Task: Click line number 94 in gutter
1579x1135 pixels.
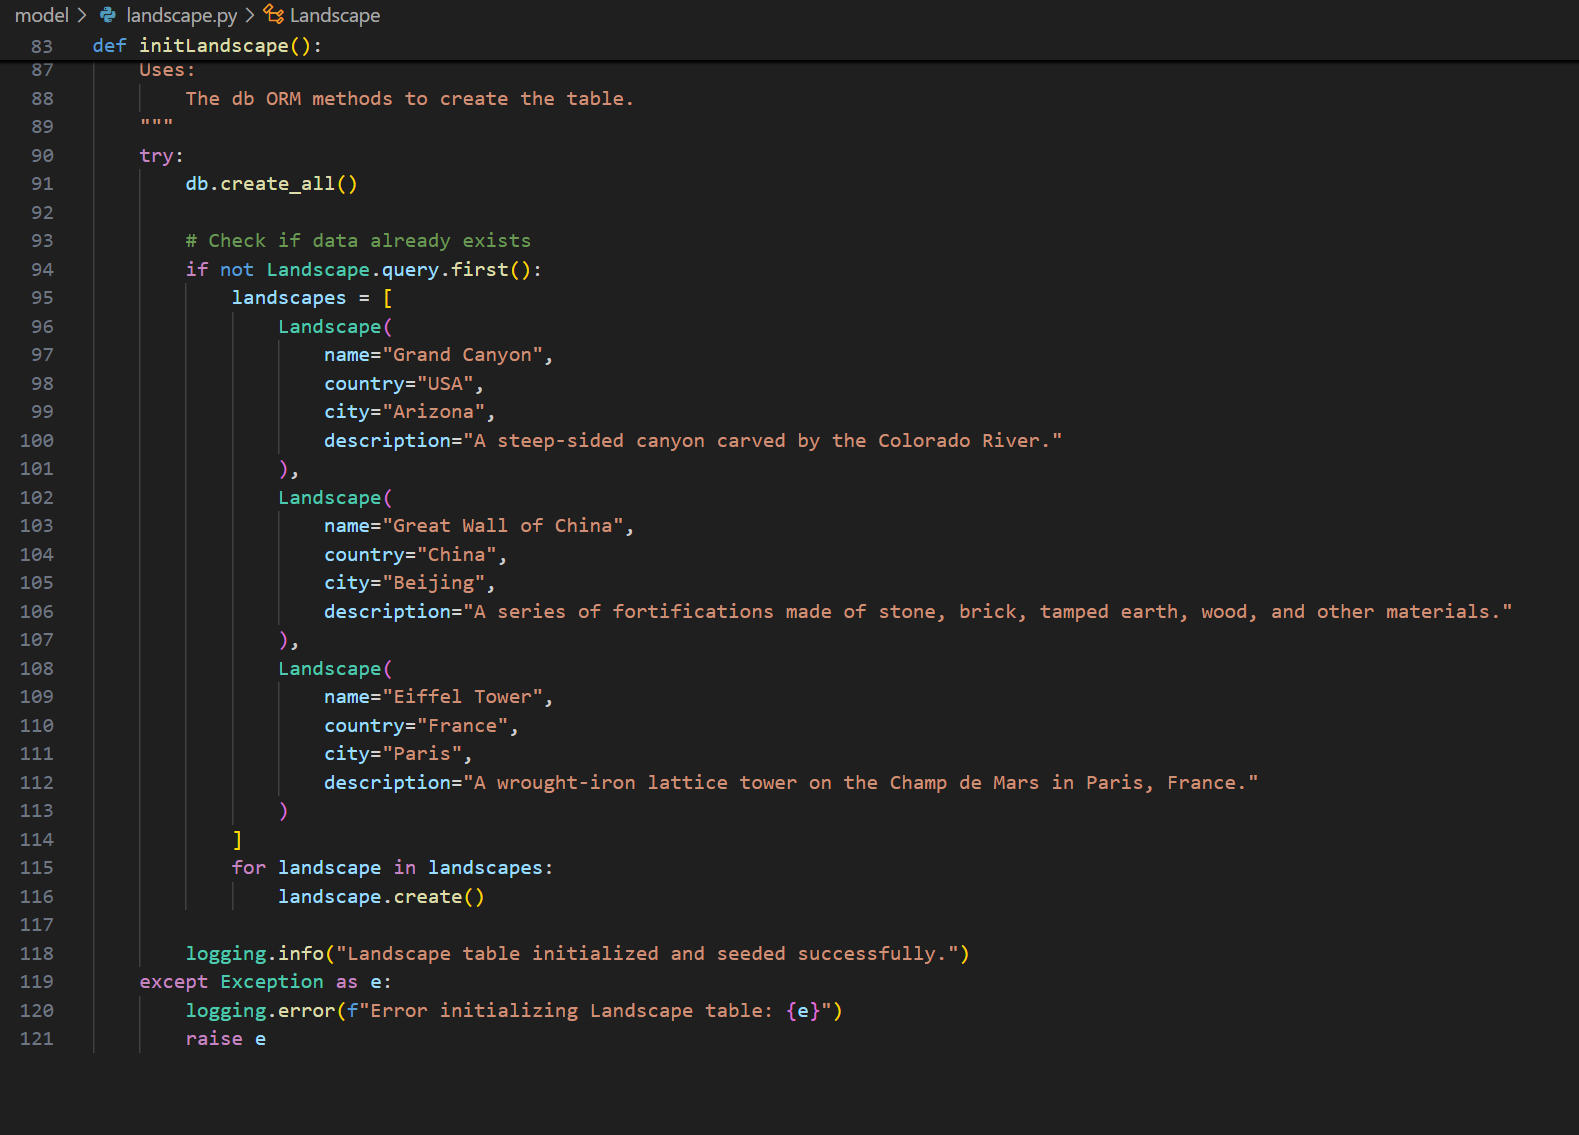Action: click(x=42, y=270)
